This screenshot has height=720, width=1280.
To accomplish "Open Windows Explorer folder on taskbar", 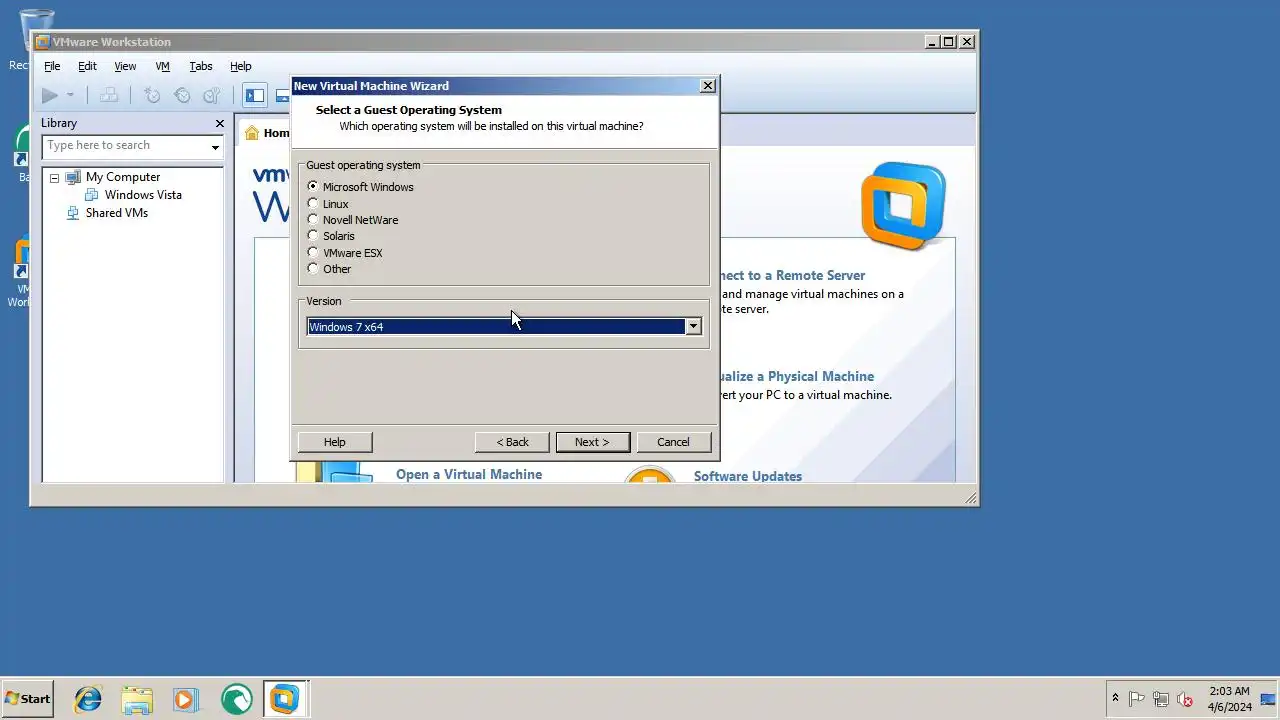I will pos(137,699).
